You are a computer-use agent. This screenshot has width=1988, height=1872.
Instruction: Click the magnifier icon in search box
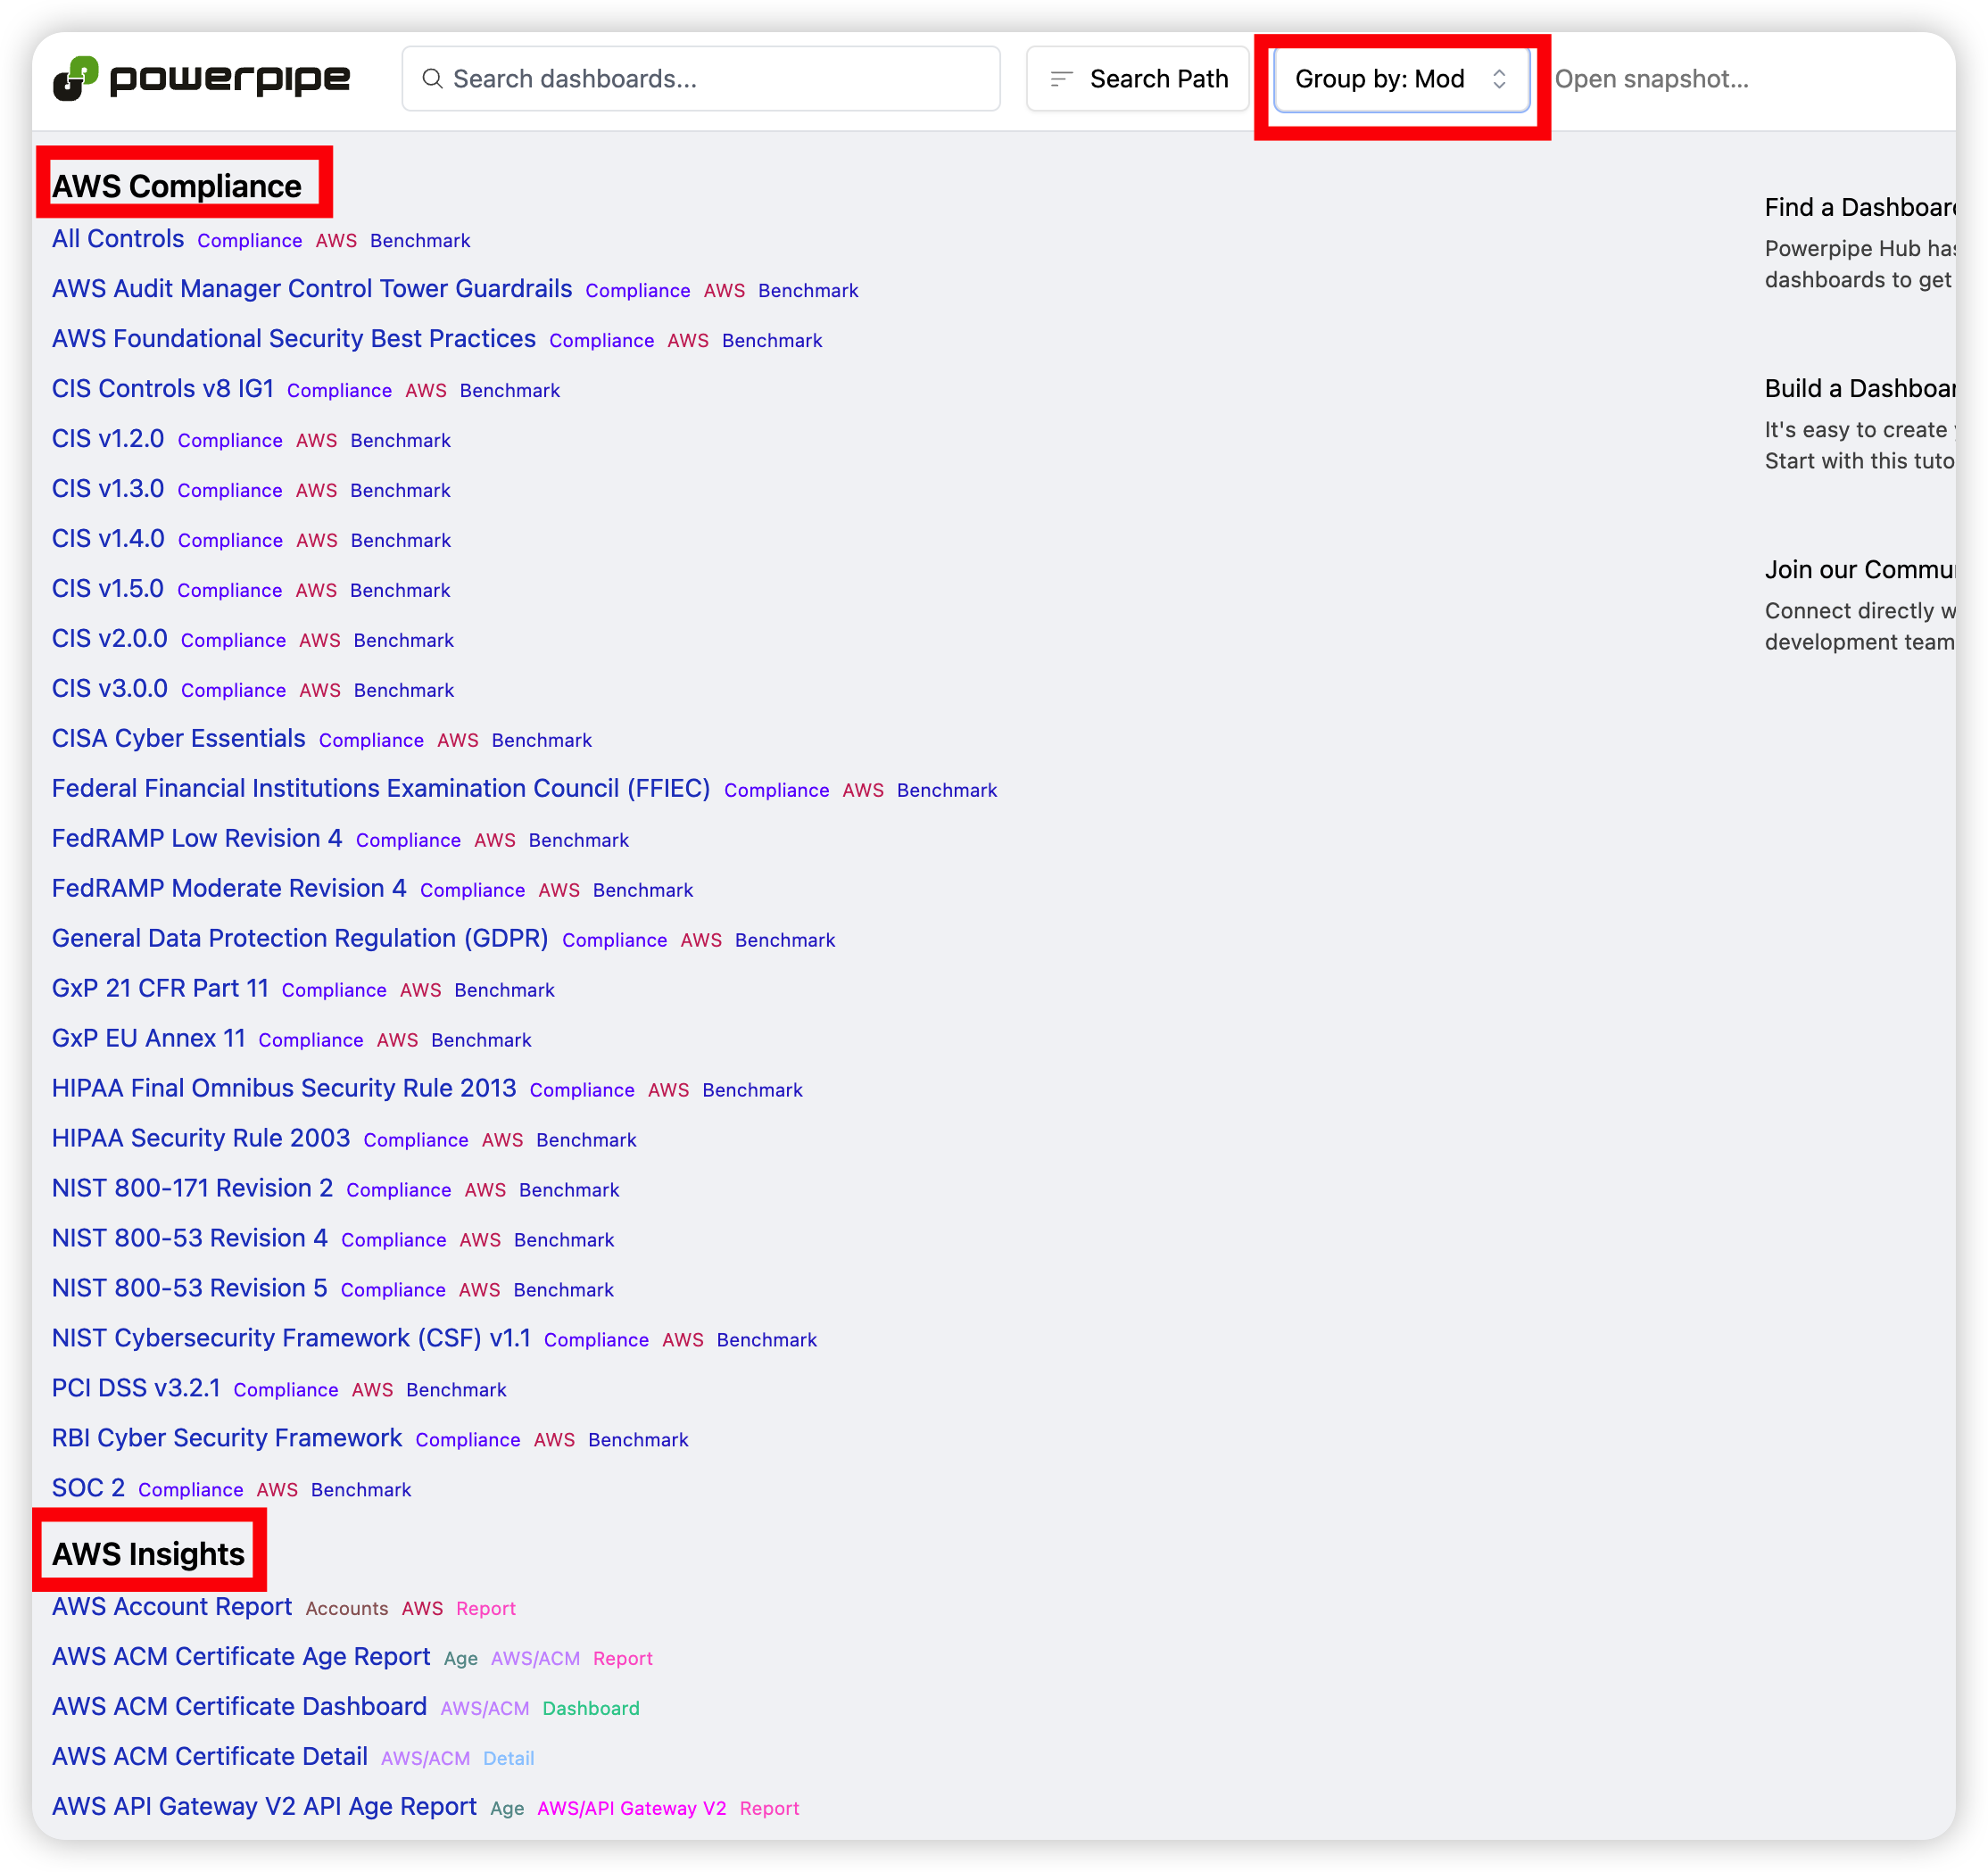432,79
